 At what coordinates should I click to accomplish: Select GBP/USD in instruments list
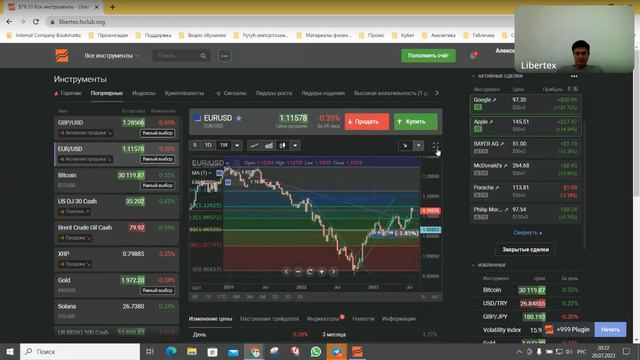116,127
